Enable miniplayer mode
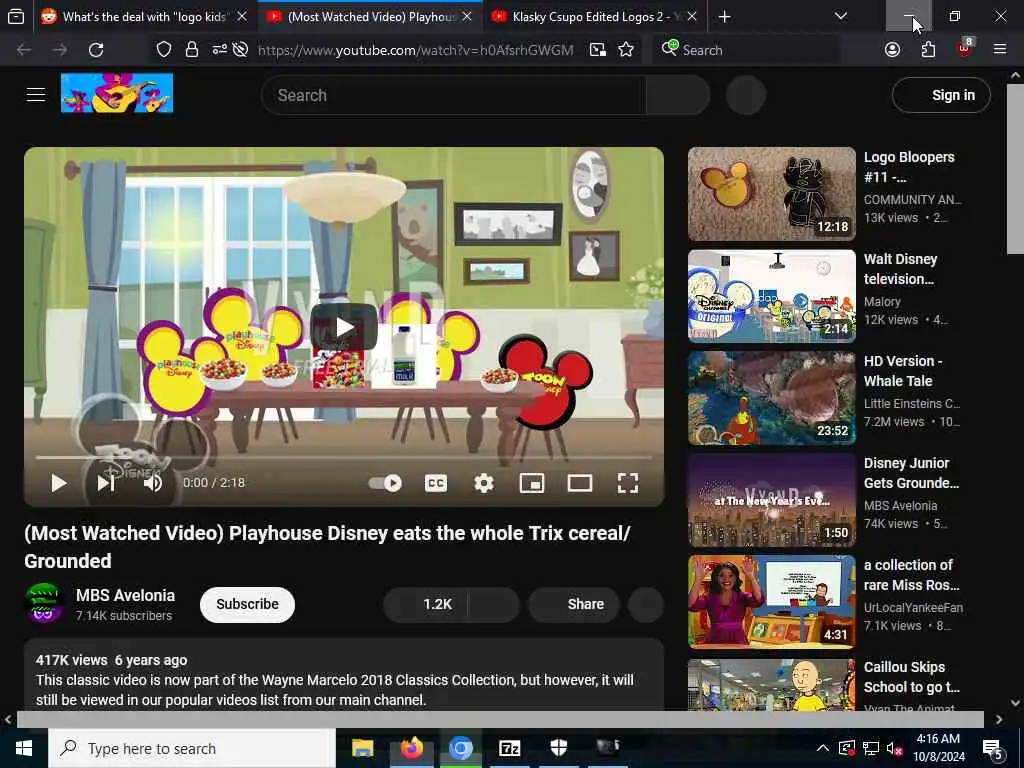The width and height of the screenshot is (1024, 768). (532, 483)
